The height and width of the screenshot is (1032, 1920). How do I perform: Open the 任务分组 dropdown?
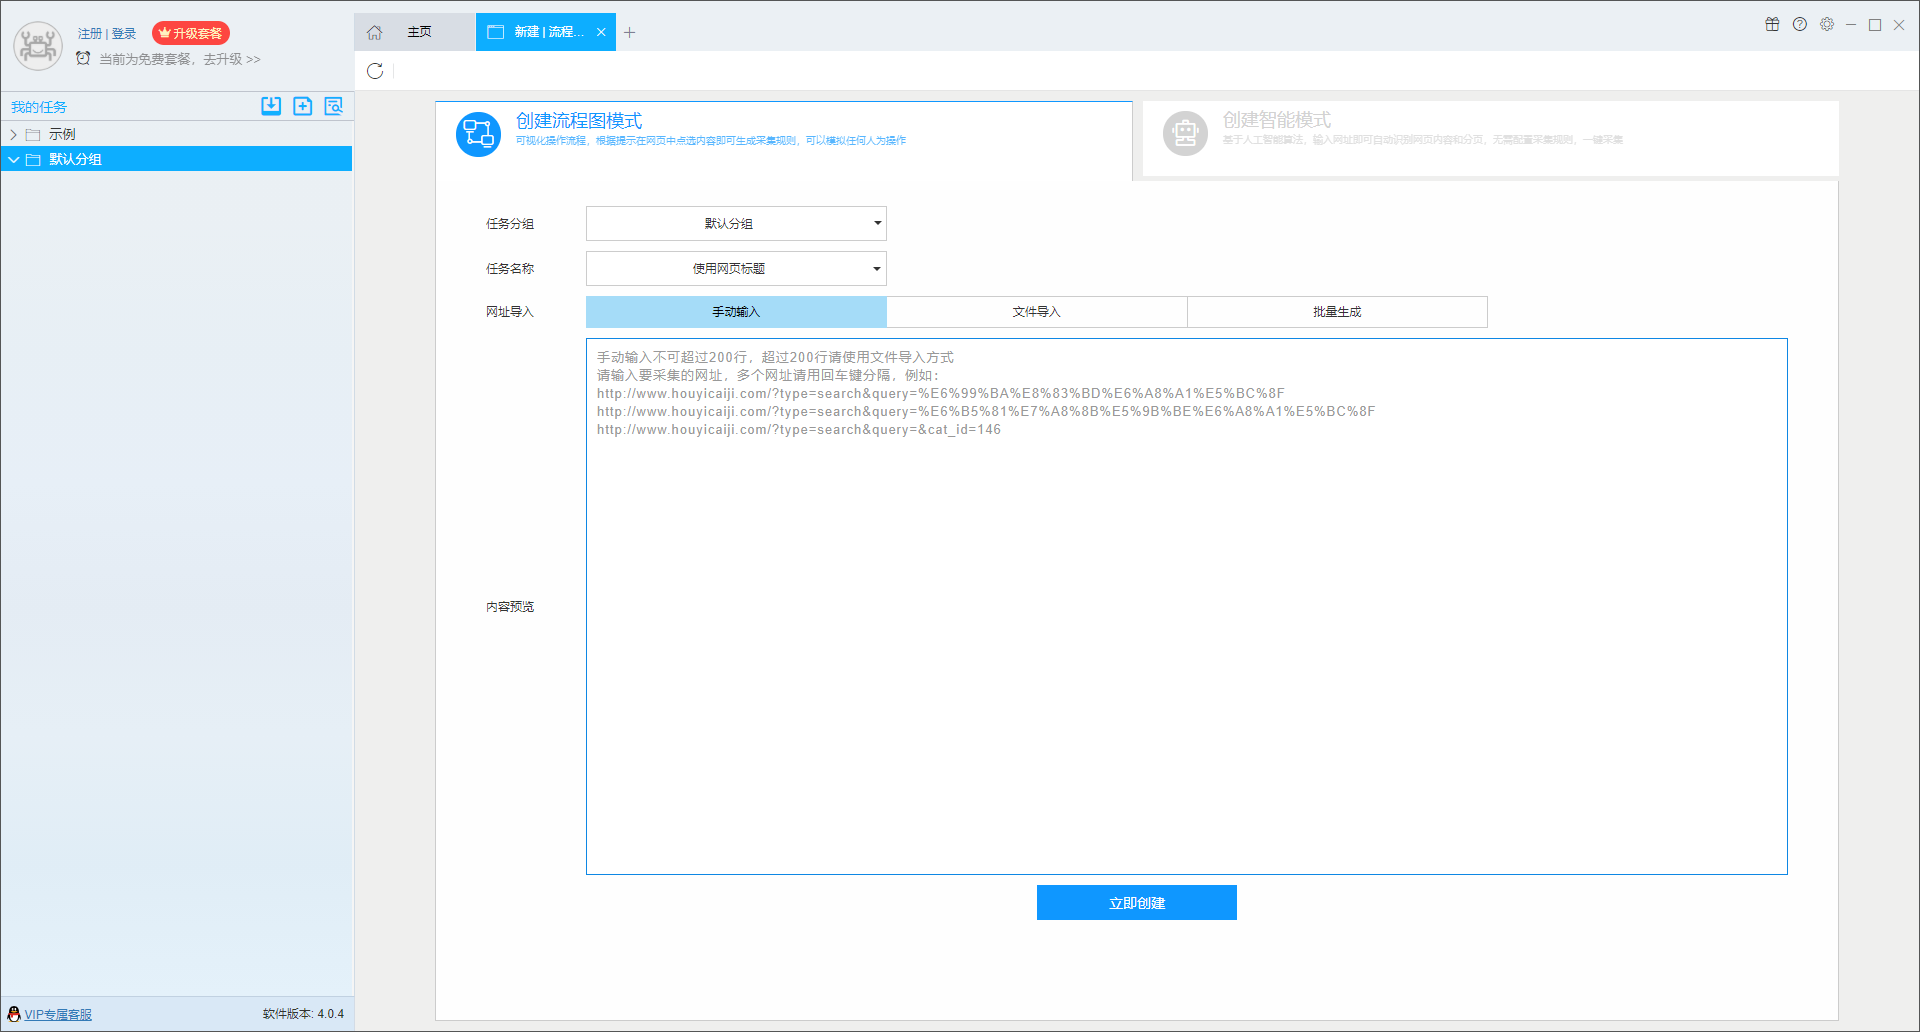735,223
